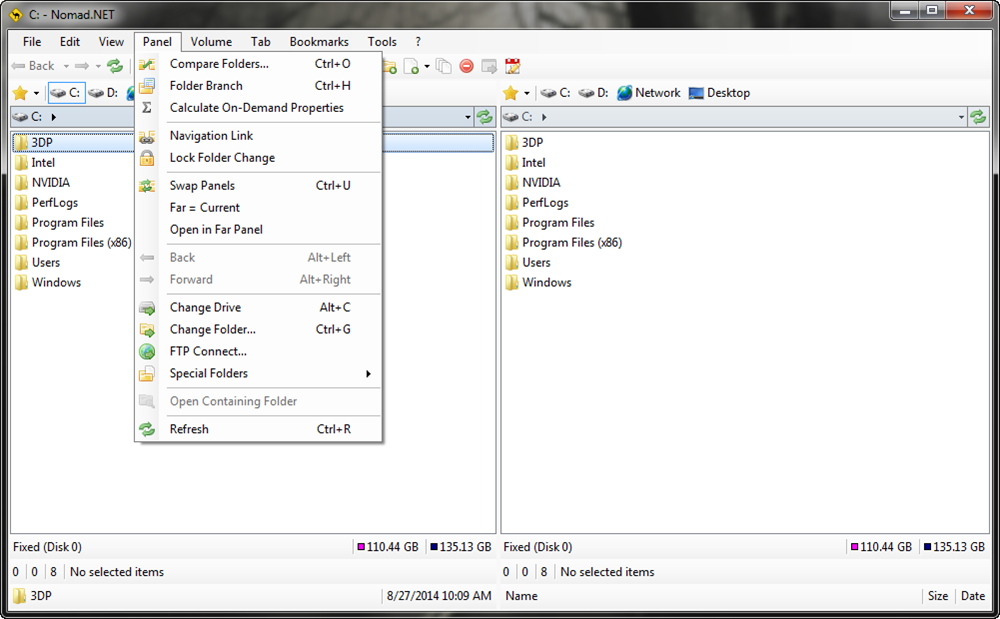Click the calendar-with-pencil toolbar icon
The image size is (1000, 619).
point(512,66)
